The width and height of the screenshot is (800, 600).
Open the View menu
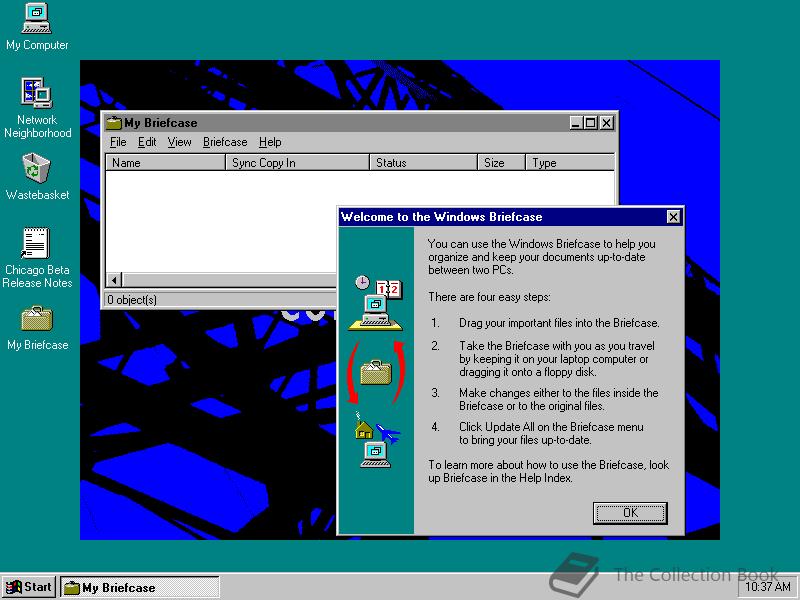(x=179, y=142)
